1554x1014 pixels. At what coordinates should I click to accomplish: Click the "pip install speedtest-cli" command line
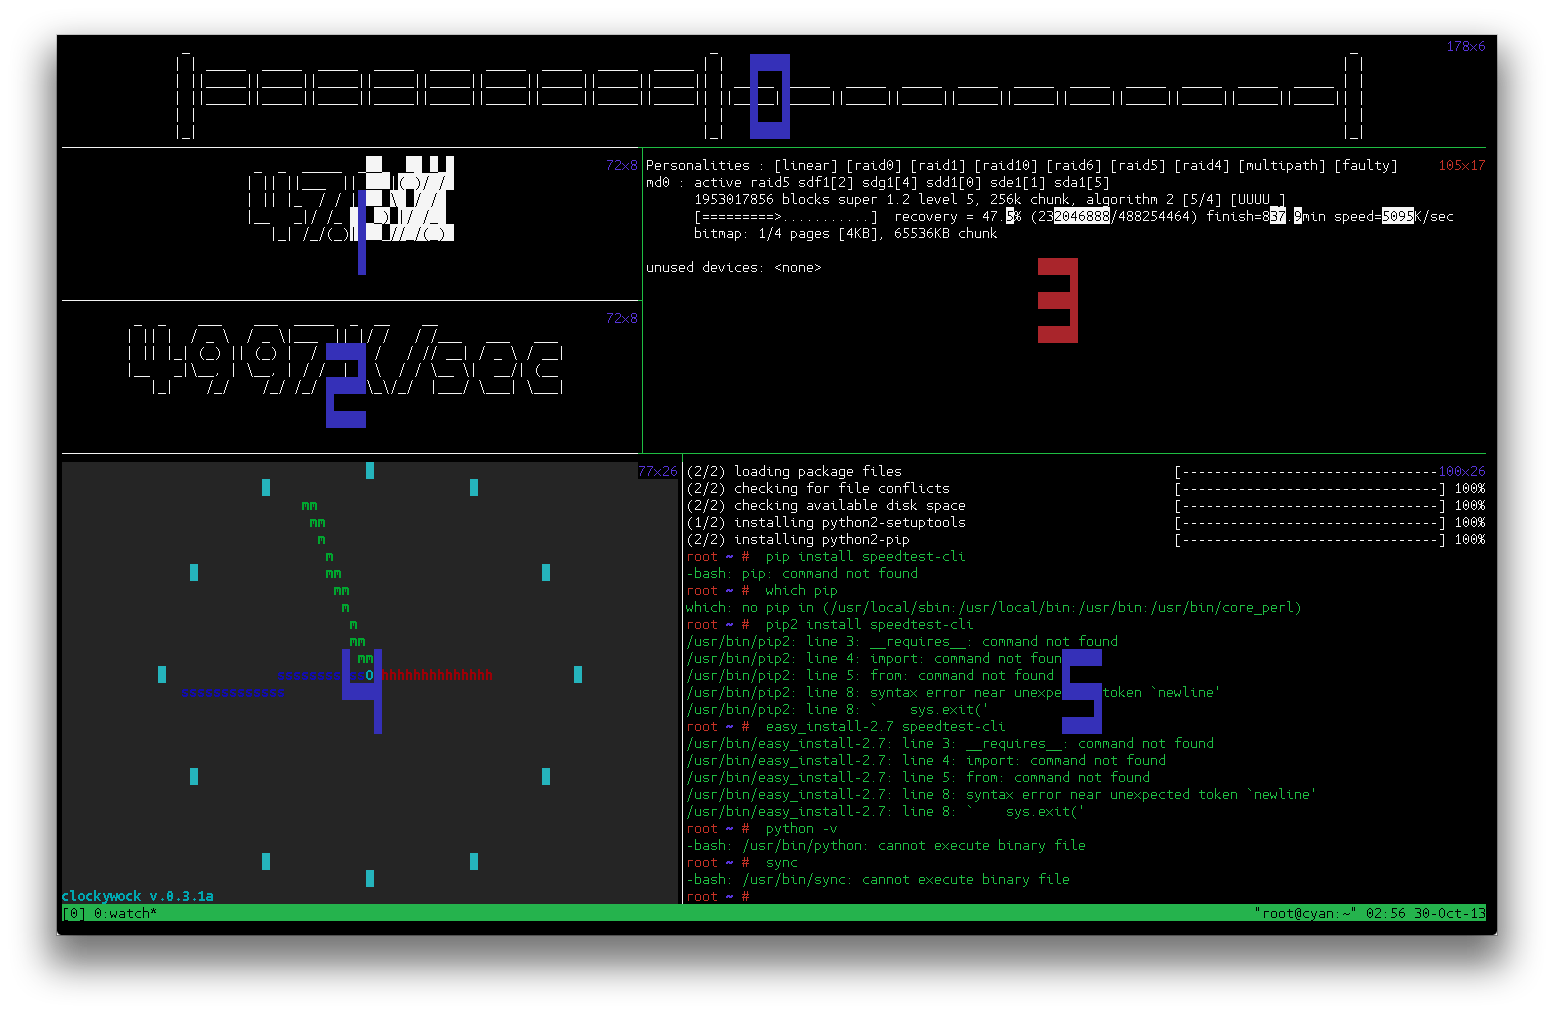(865, 557)
